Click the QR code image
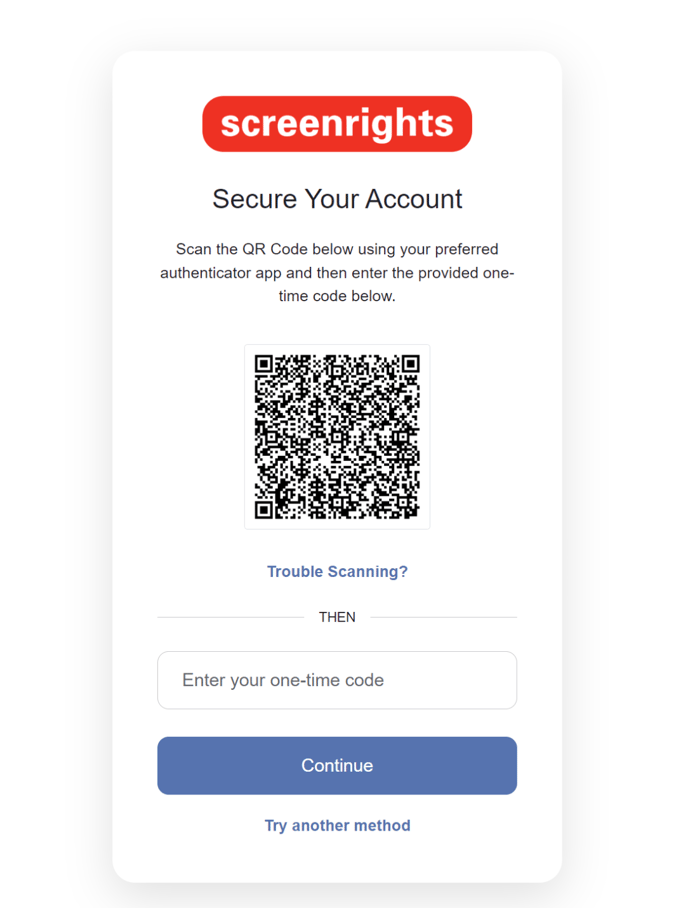The width and height of the screenshot is (688, 908). pyautogui.click(x=337, y=437)
